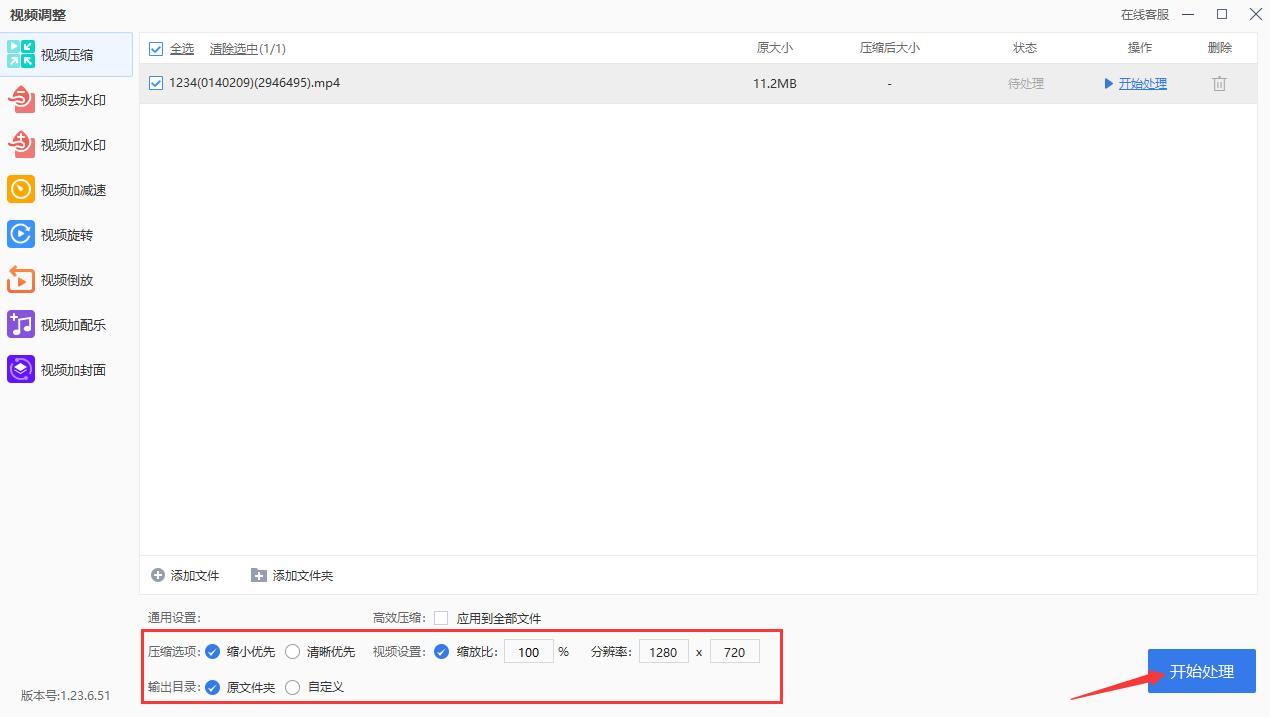Select the 视频倒放 feature
The height and width of the screenshot is (717, 1270).
pos(68,279)
